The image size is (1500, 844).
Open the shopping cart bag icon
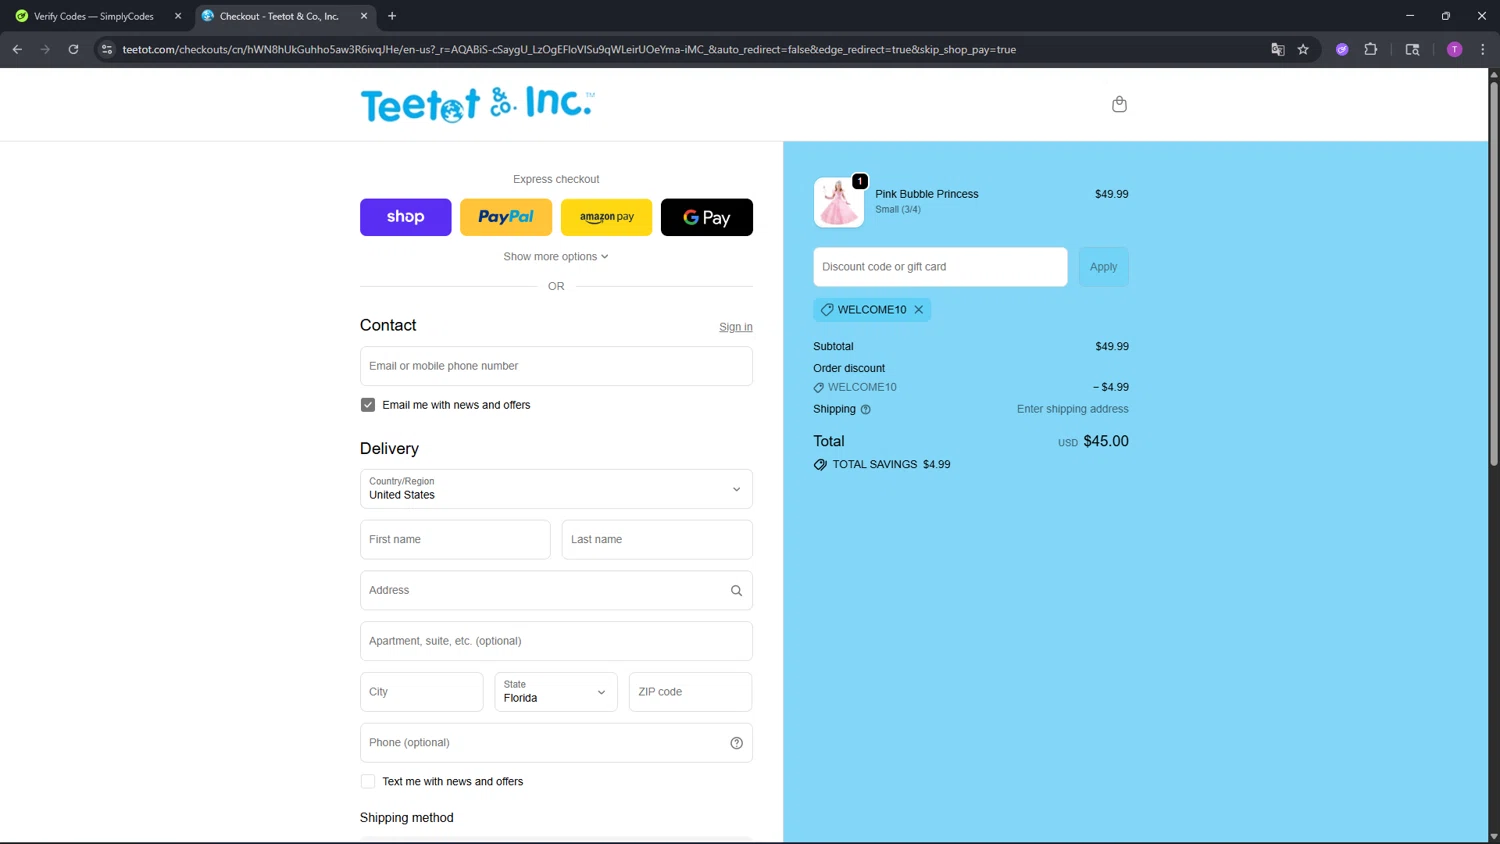coord(1119,104)
